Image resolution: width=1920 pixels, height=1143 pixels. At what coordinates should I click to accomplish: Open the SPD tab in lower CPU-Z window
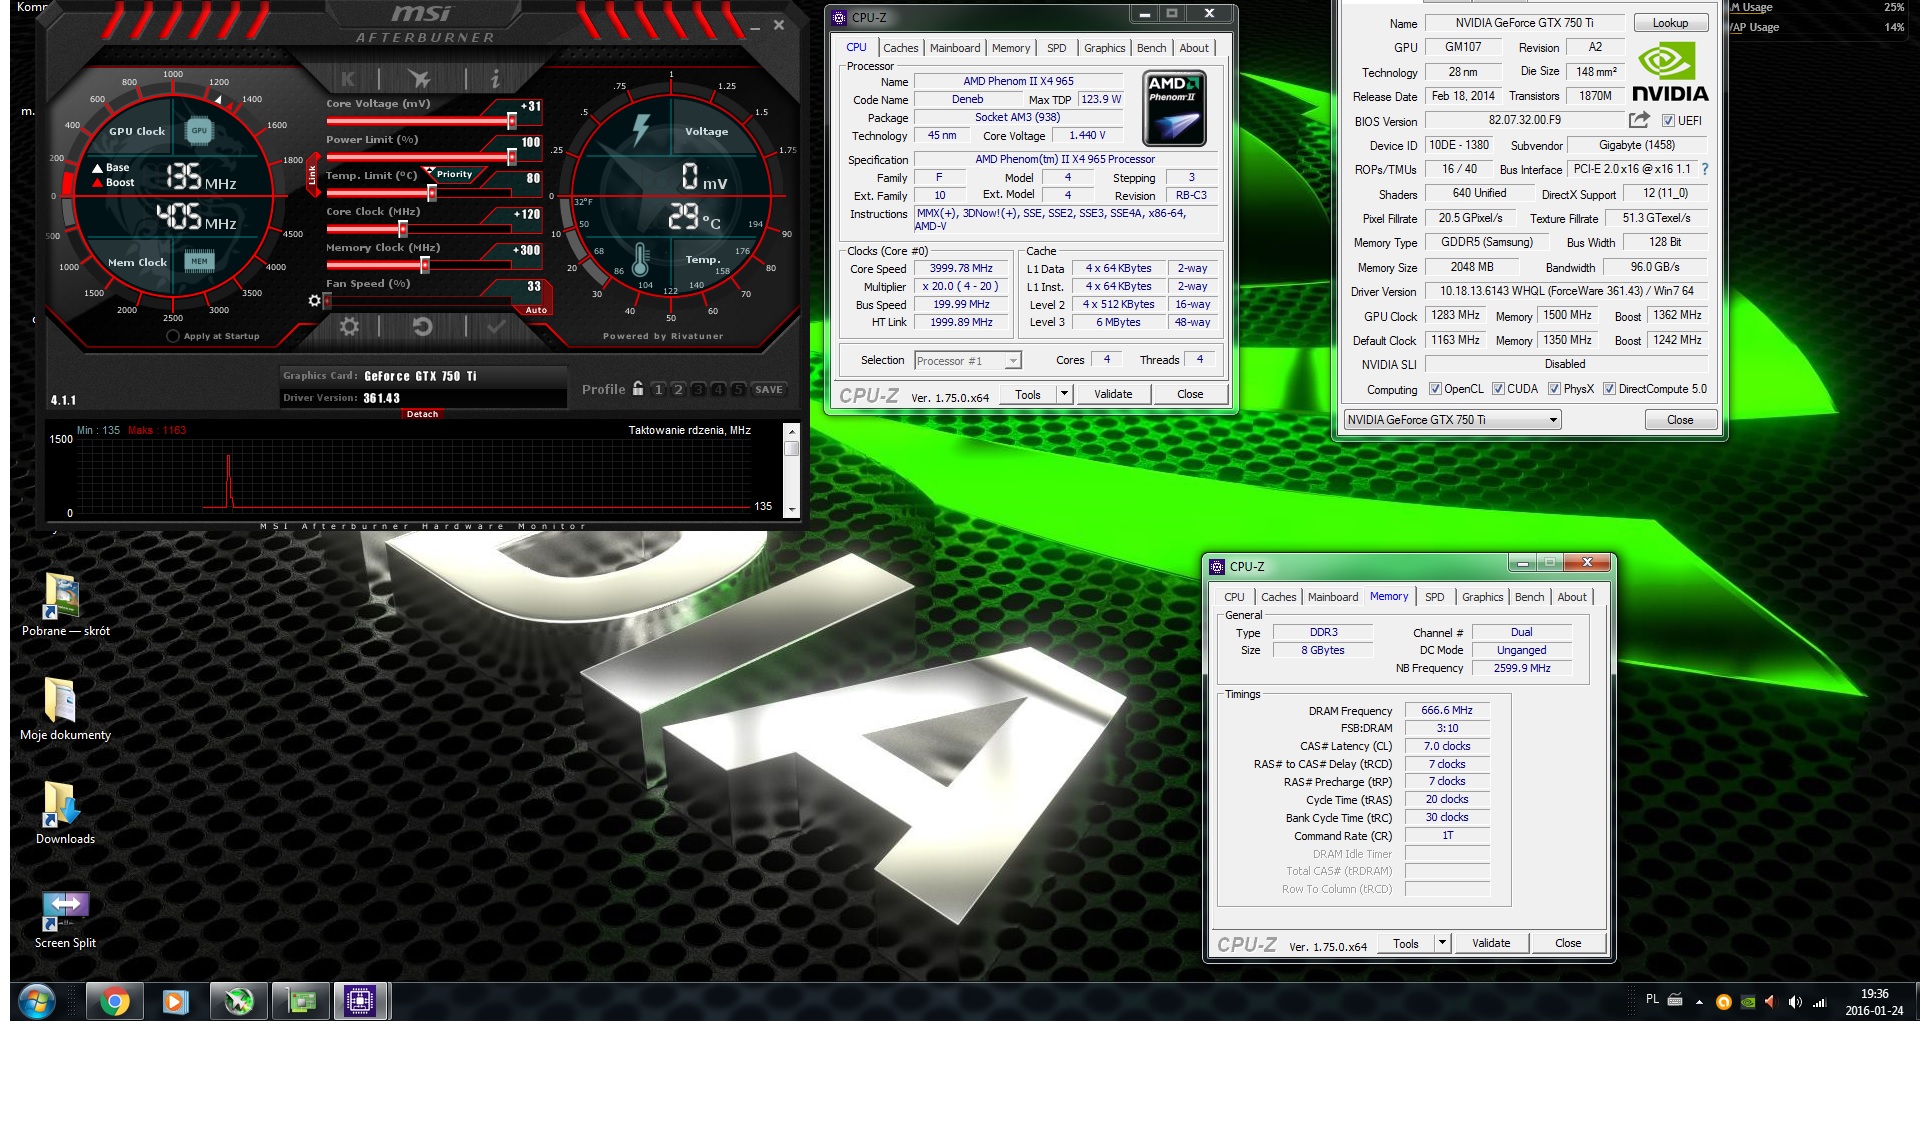1434,597
